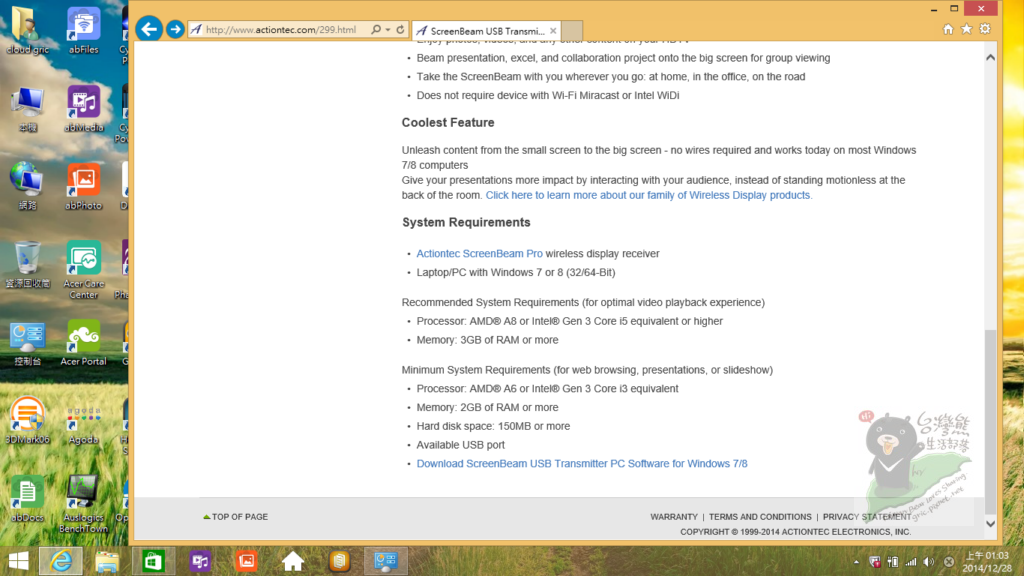Screen dimensions: 1024x576
Task: Open the Actiontec ScreenBeam Pro link
Action: tap(479, 253)
